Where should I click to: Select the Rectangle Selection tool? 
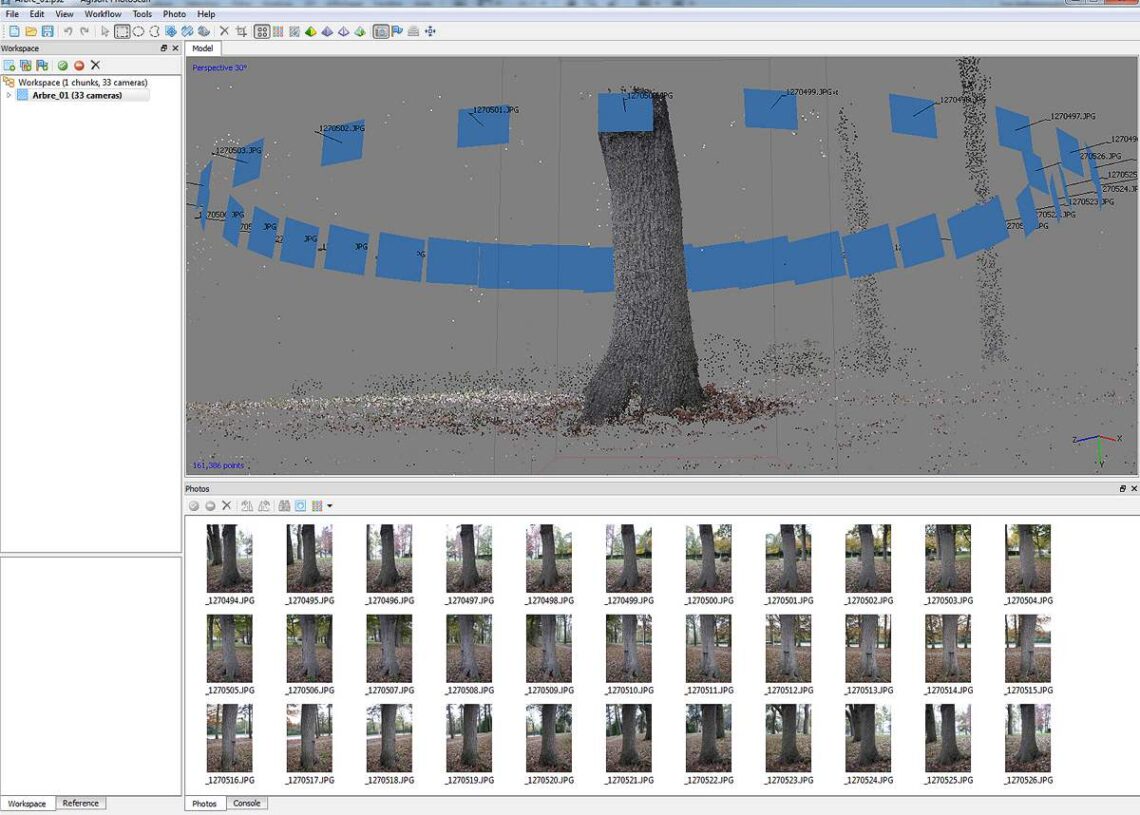122,31
